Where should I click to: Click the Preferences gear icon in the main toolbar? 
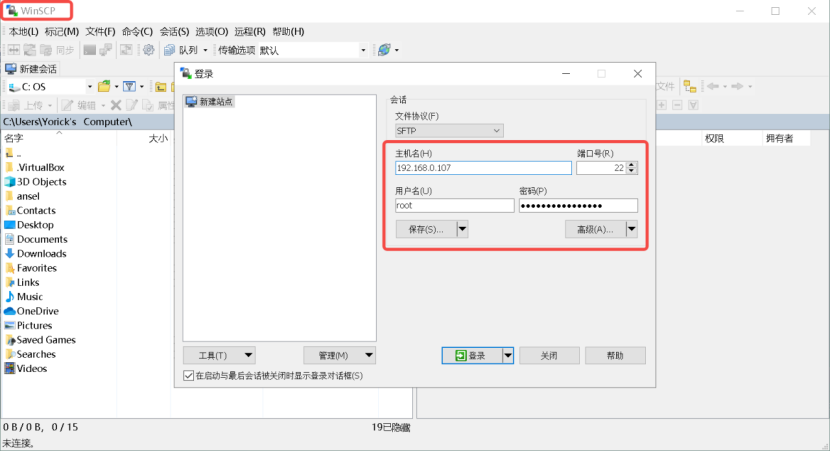click(149, 50)
